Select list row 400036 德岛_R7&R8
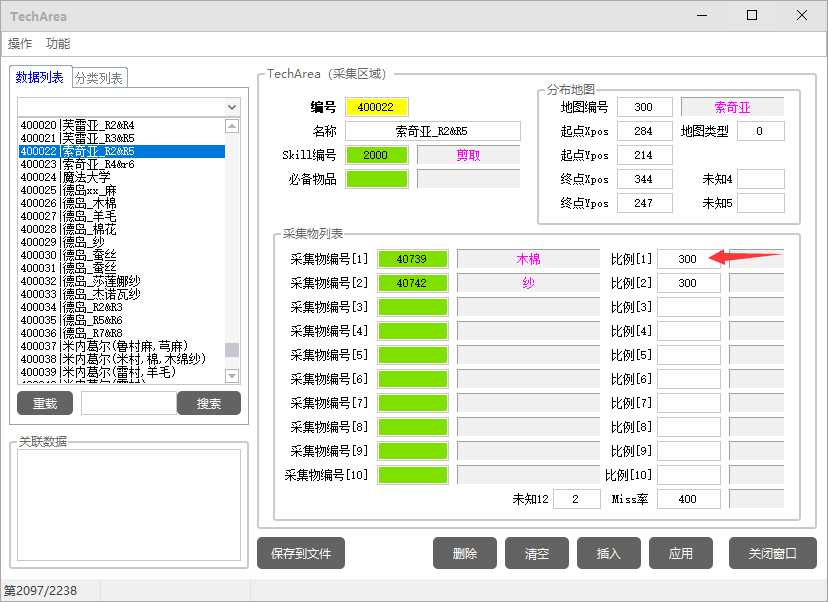Image resolution: width=828 pixels, height=602 pixels. pos(121,333)
